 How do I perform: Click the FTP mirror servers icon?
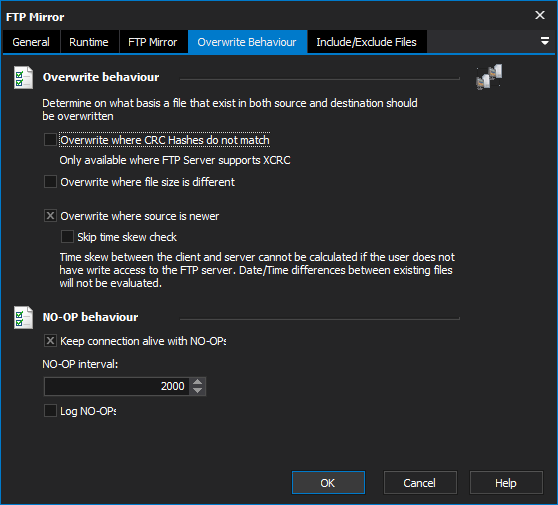[489, 77]
